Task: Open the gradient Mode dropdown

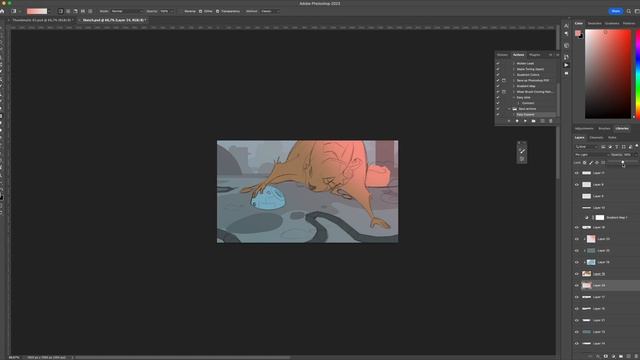Action: click(127, 11)
